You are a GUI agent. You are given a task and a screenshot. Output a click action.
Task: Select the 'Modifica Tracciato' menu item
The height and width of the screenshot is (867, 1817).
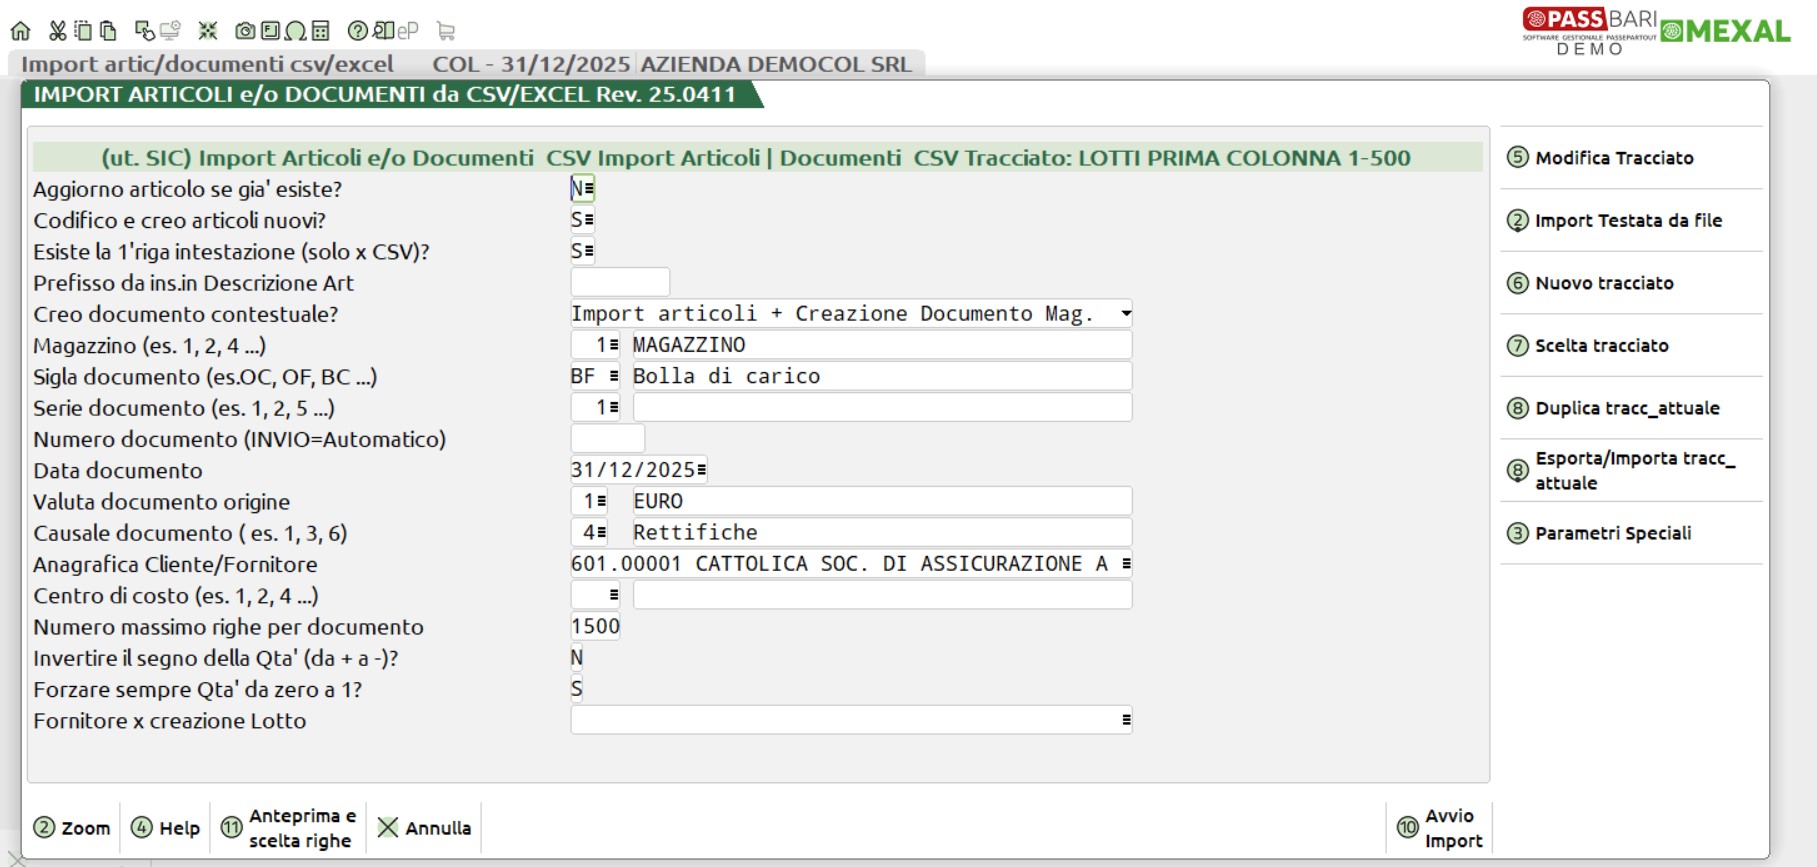[x=1614, y=158]
